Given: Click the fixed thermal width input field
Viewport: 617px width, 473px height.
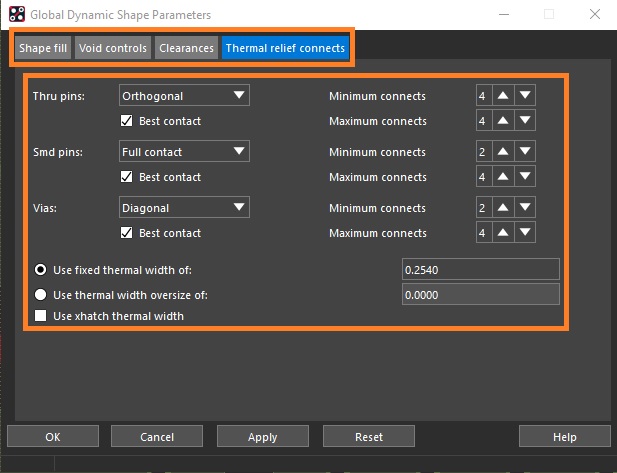Looking at the screenshot, I should pos(478,270).
